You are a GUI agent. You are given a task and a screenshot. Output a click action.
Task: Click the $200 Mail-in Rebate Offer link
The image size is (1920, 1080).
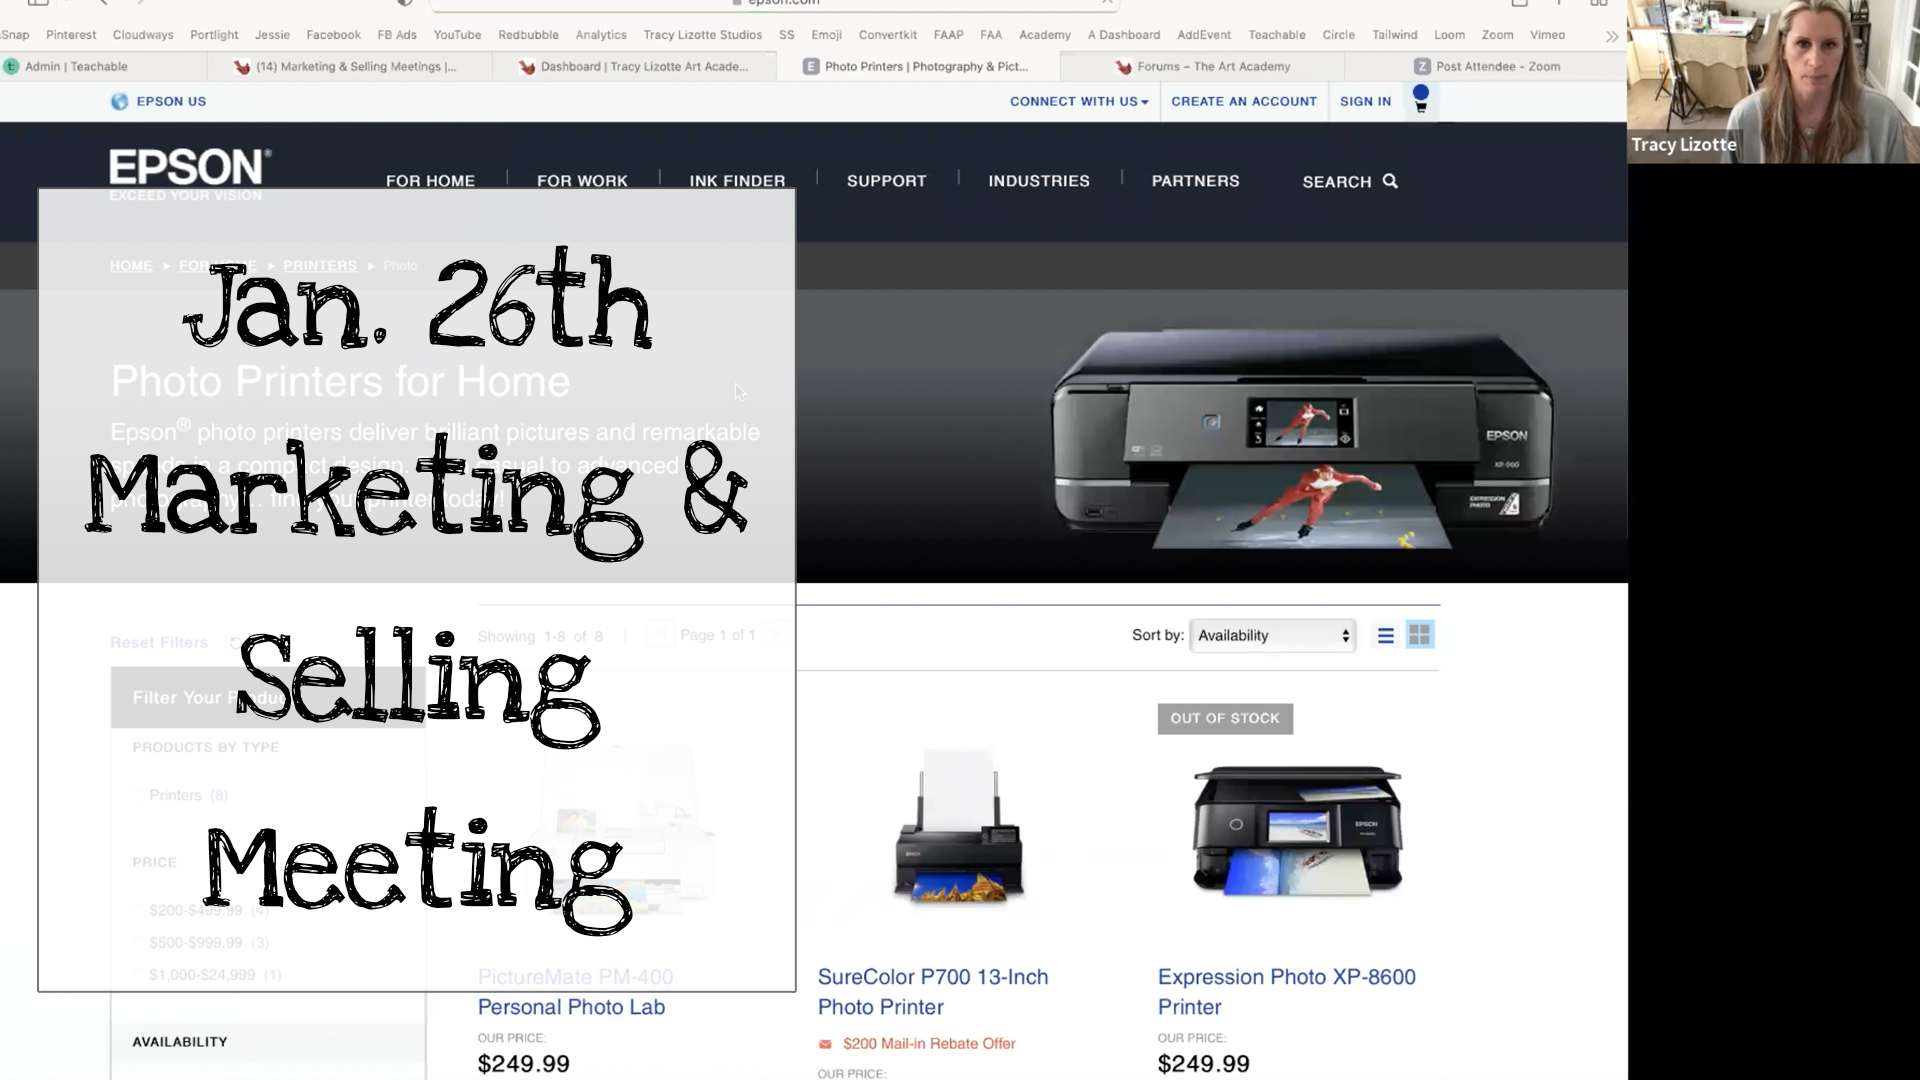929,1044
